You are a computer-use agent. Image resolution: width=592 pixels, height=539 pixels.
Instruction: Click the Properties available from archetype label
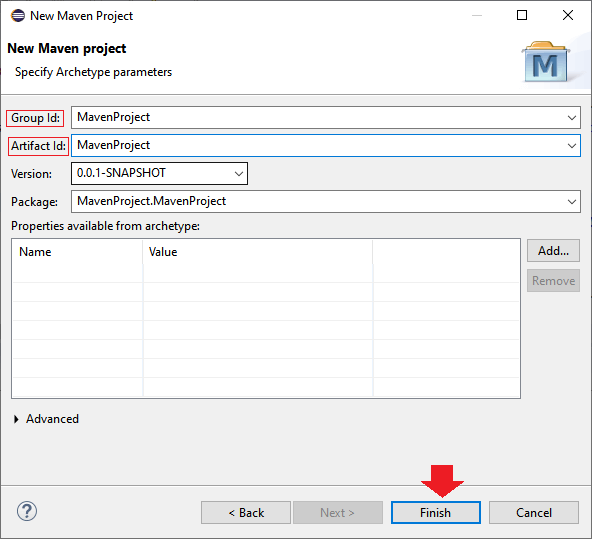pyautogui.click(x=105, y=226)
